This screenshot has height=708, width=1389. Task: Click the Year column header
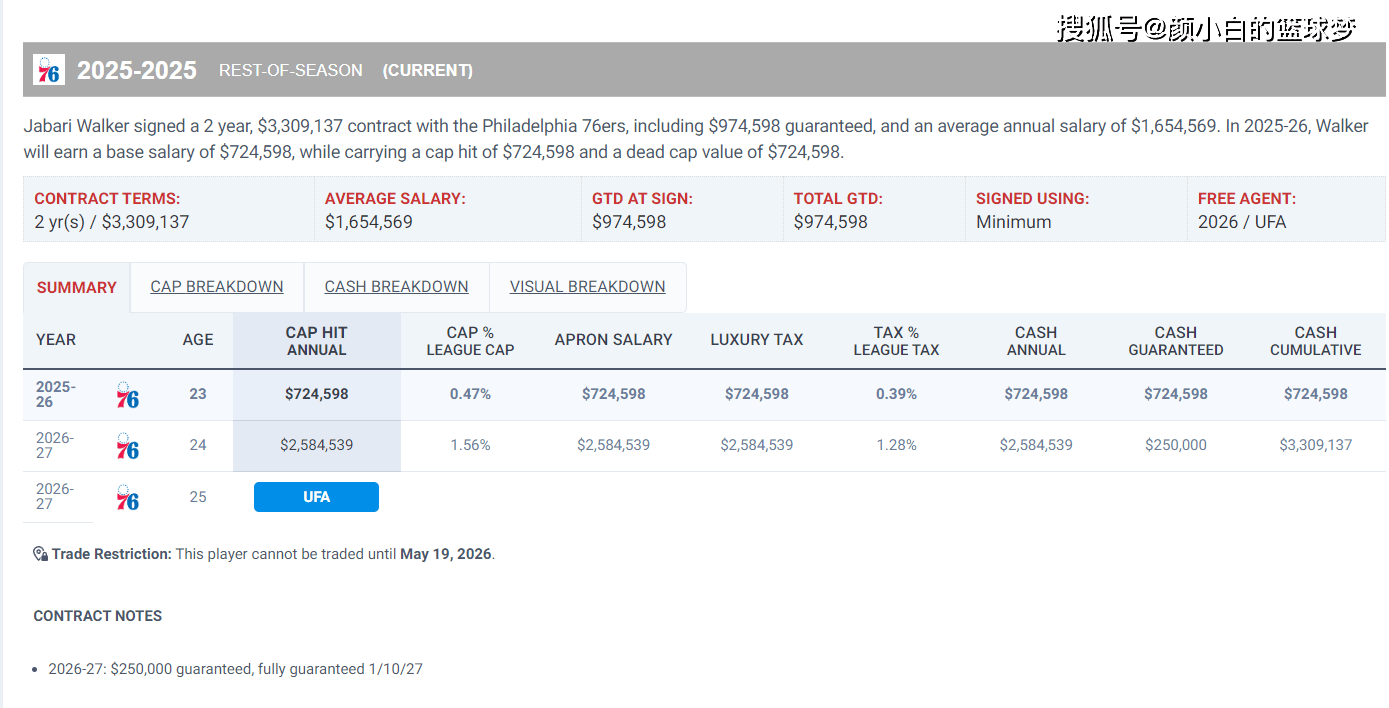coord(56,340)
